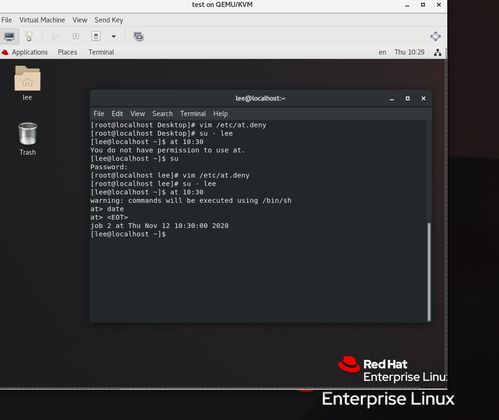Open virtual hardware details lightbulb icon
Viewport: 499px width, 420px height.
pos(29,36)
